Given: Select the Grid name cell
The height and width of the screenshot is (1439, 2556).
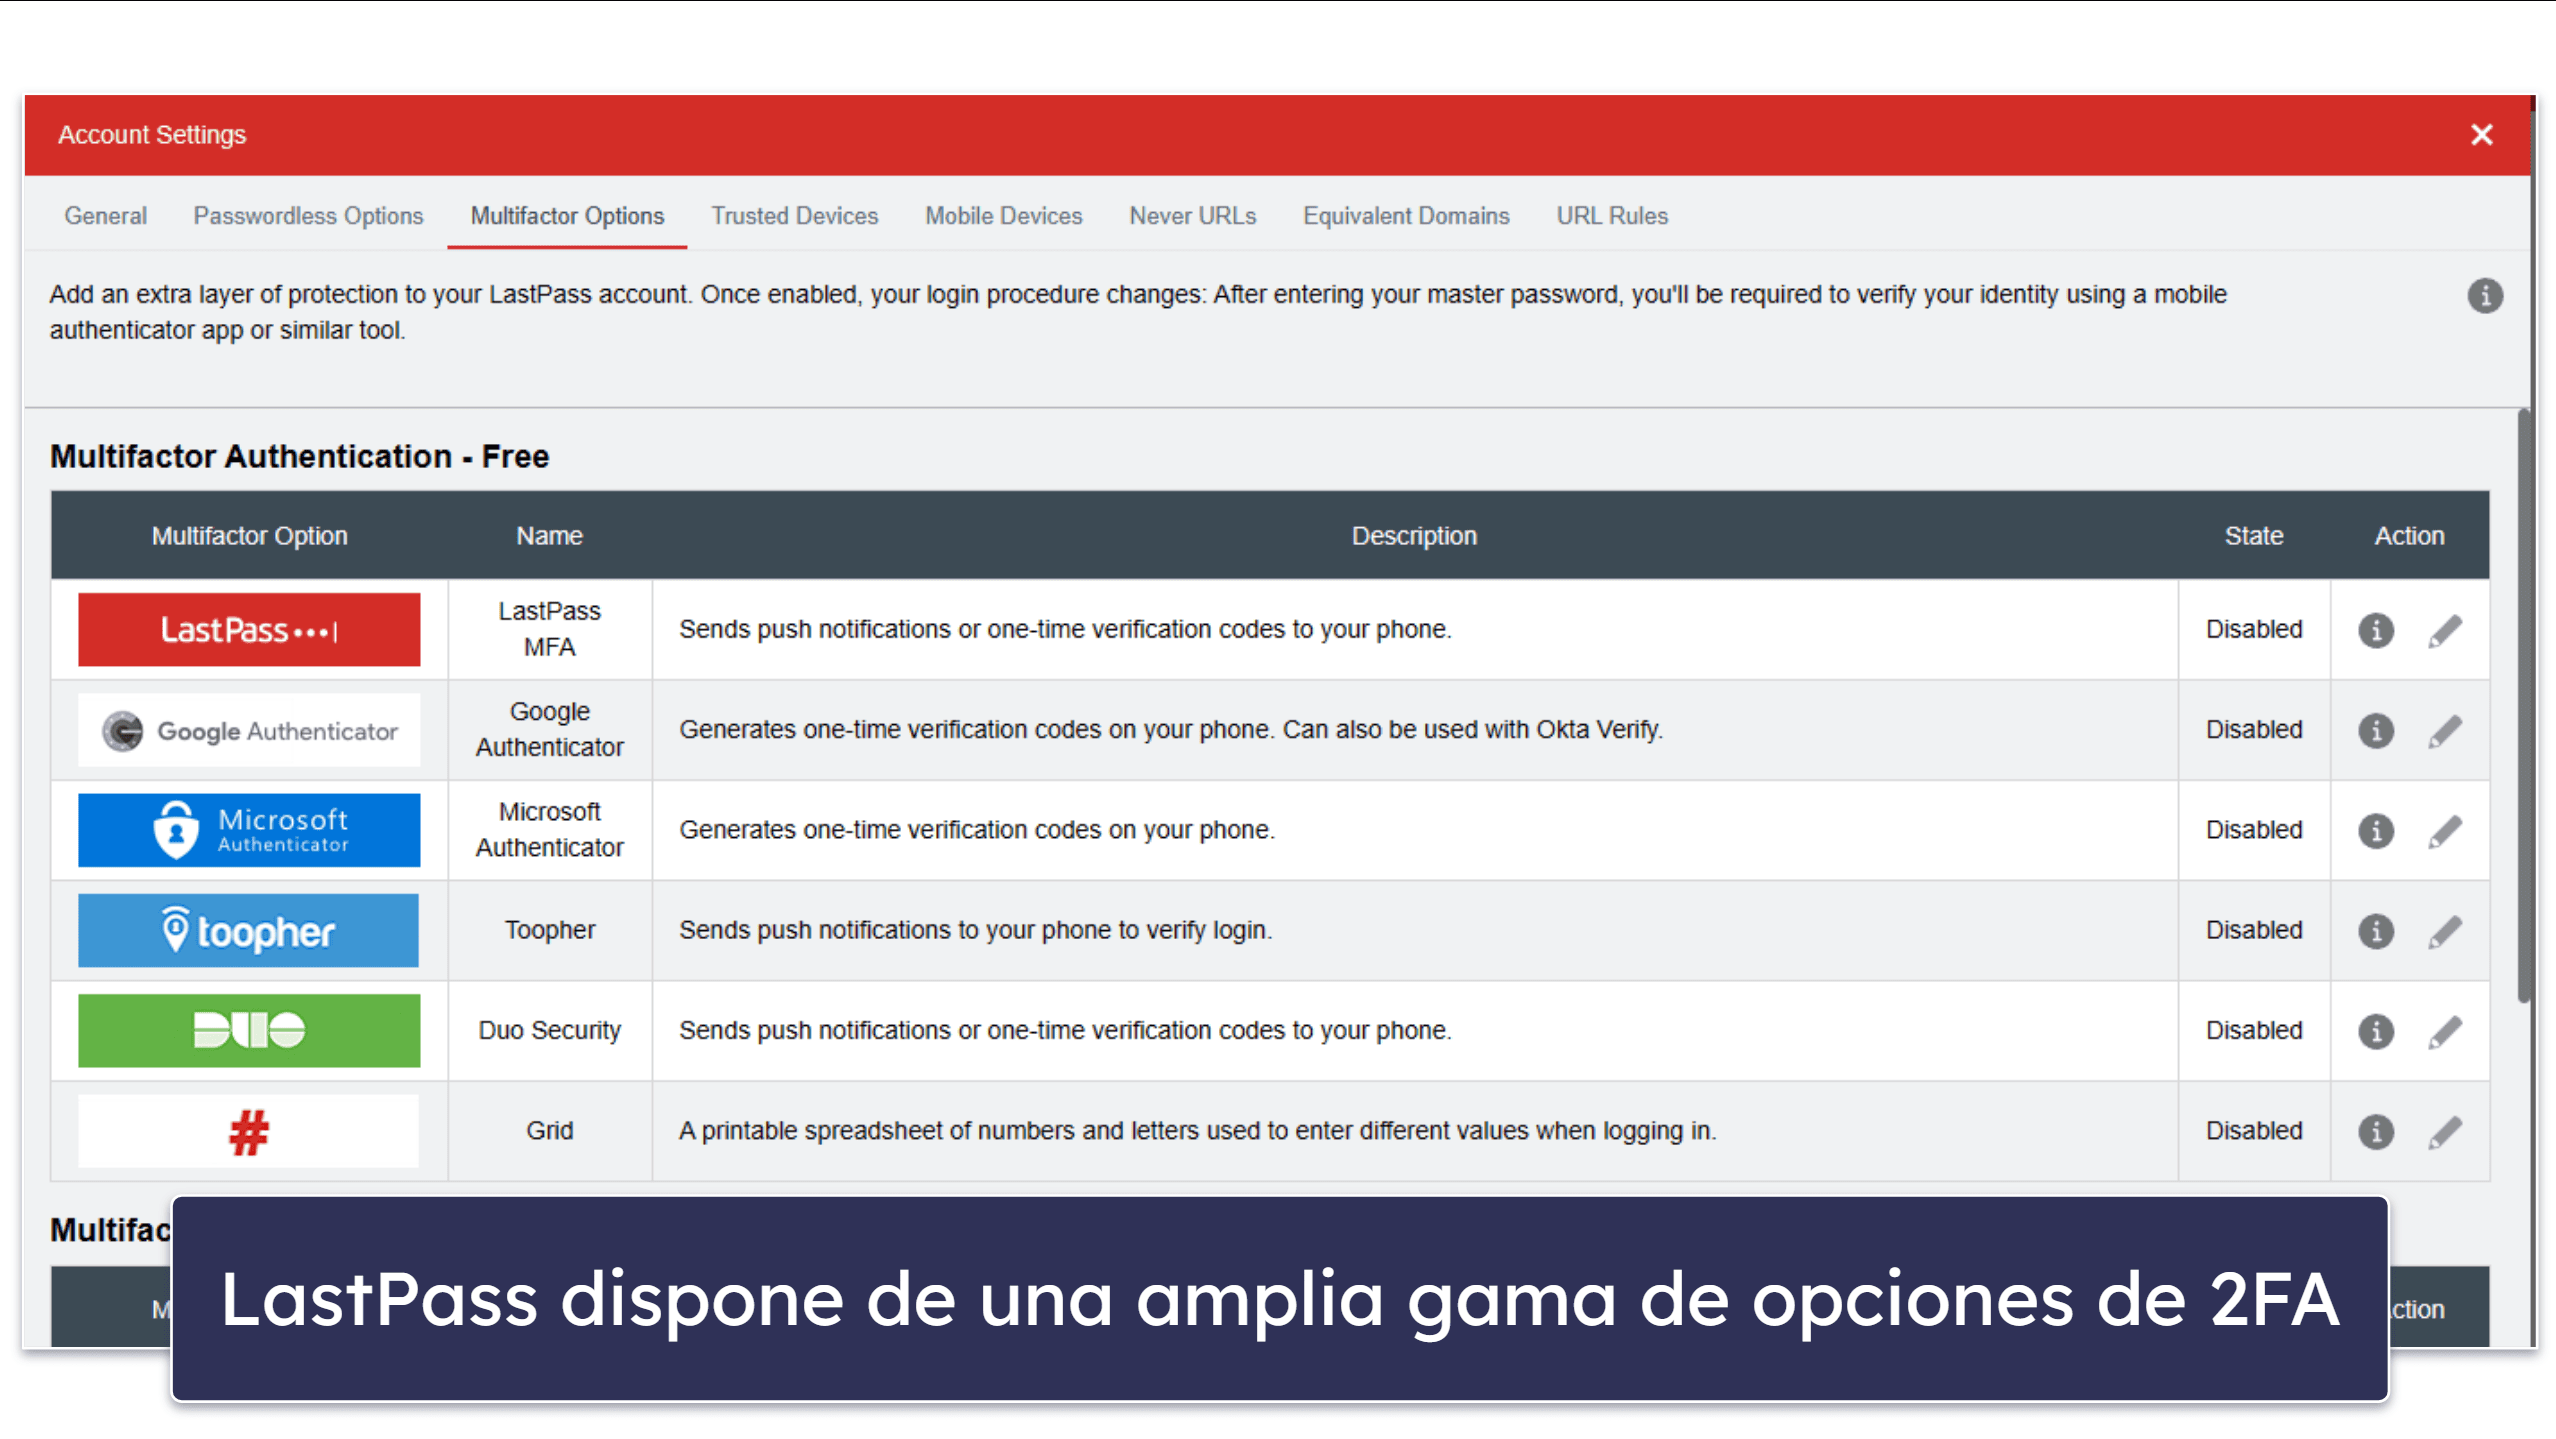Looking at the screenshot, I should (x=549, y=1131).
